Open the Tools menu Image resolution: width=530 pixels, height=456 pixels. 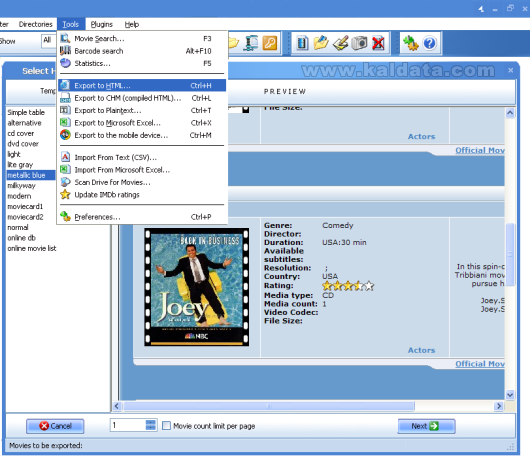click(x=71, y=24)
